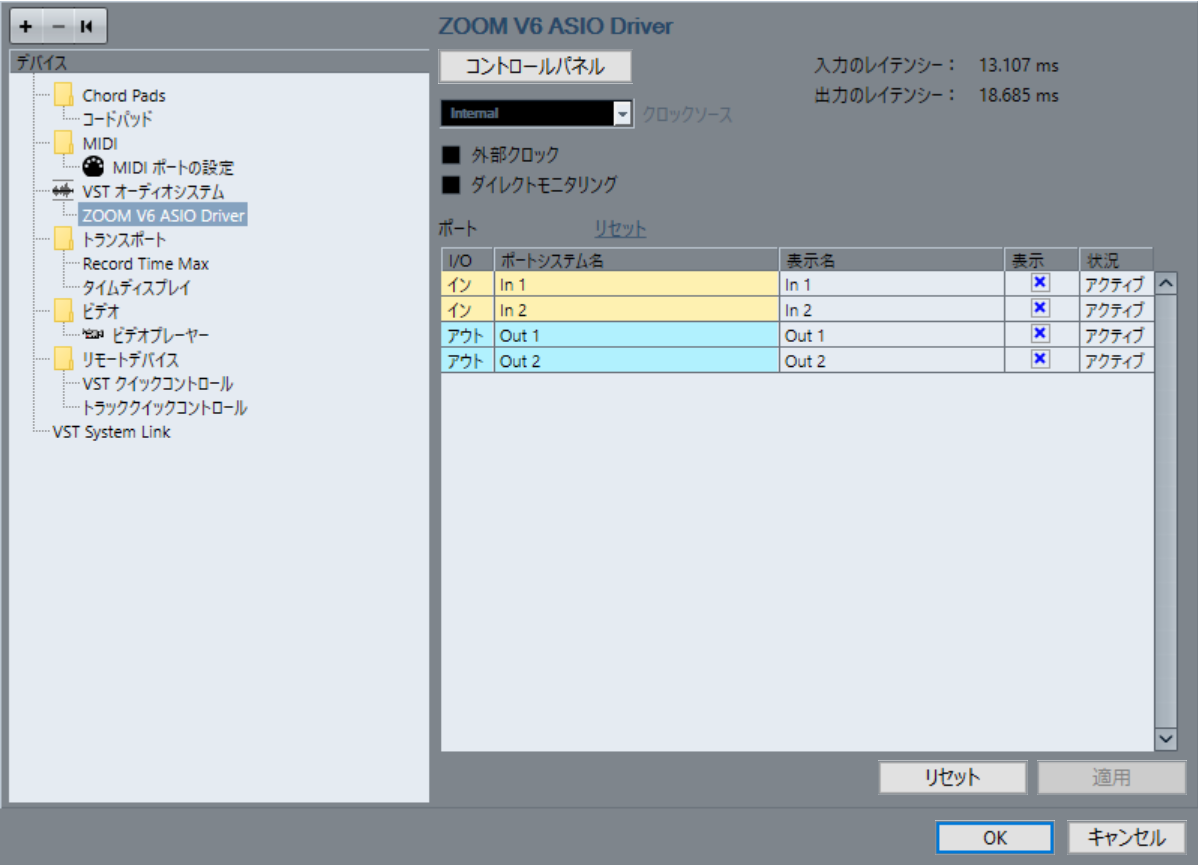The image size is (1198, 865).
Task: Uncheck the visibility box for Out 1
Action: point(1040,333)
